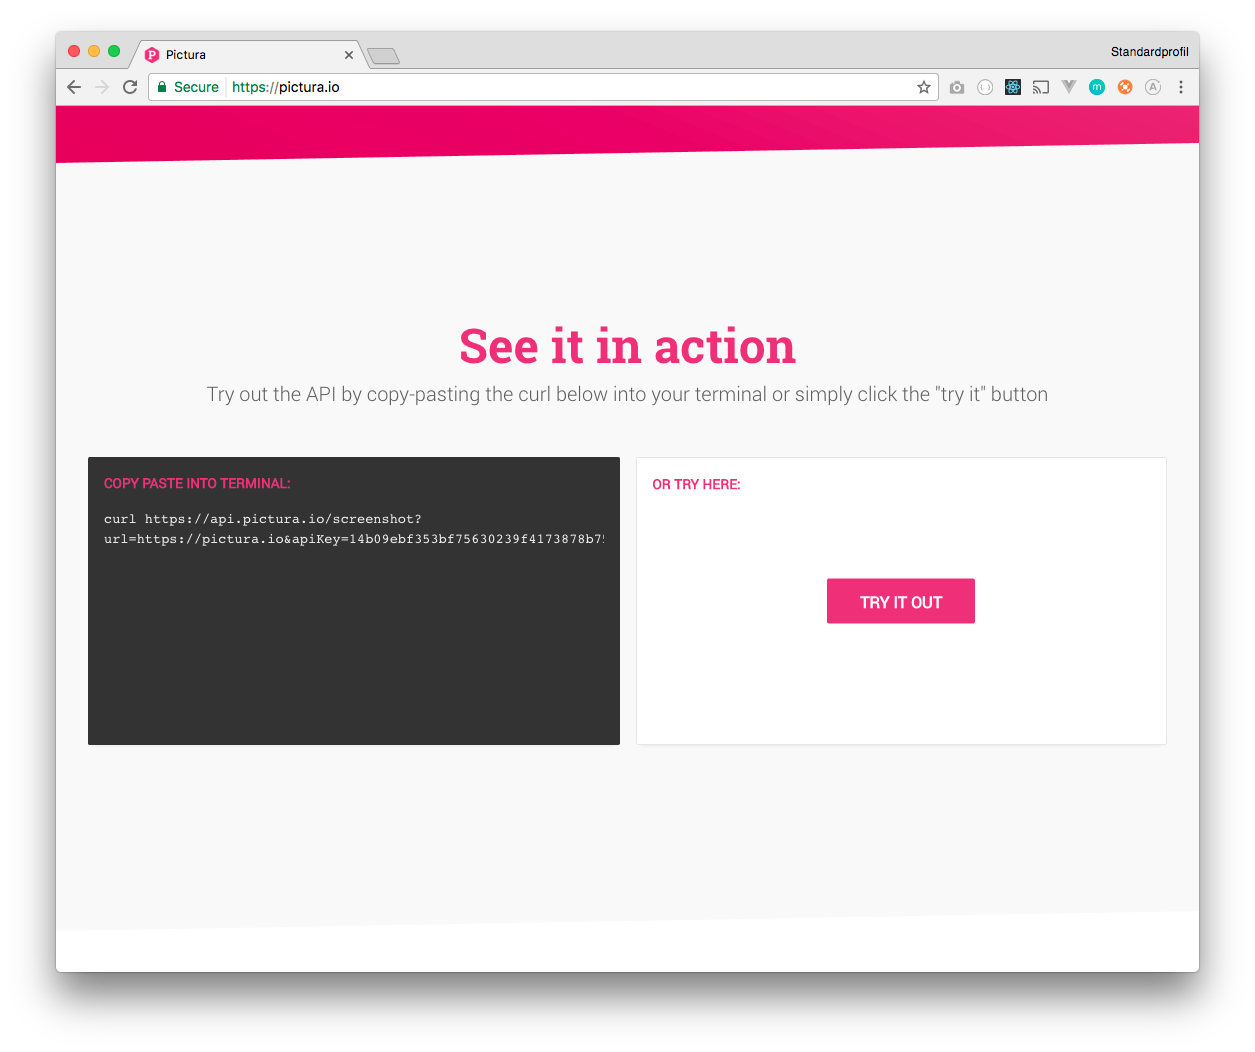Open a new tab with the tab button
Image resolution: width=1255 pixels, height=1052 pixels.
coord(384,56)
